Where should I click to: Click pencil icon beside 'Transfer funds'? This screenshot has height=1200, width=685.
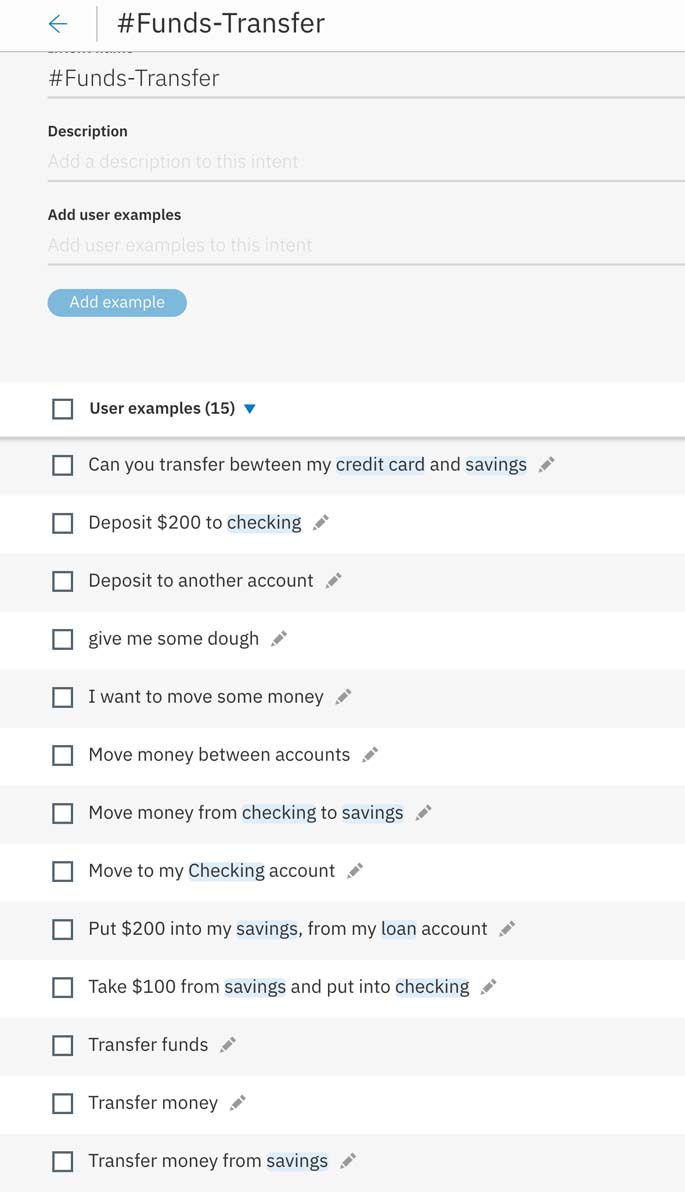pos(228,1045)
